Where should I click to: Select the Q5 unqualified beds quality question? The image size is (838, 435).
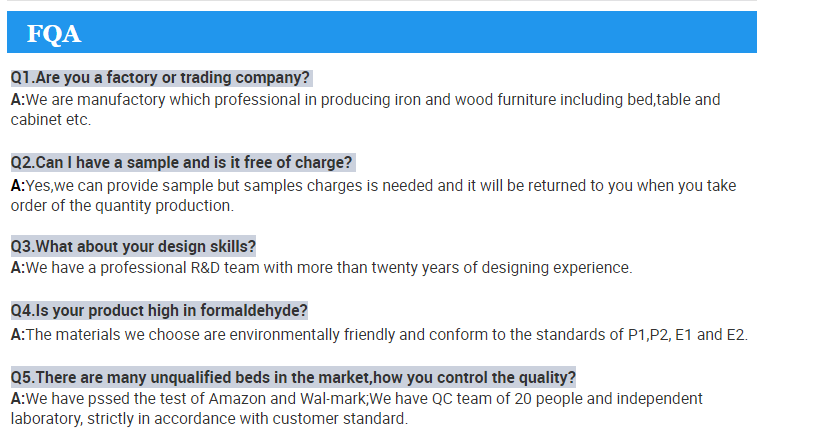tap(293, 377)
